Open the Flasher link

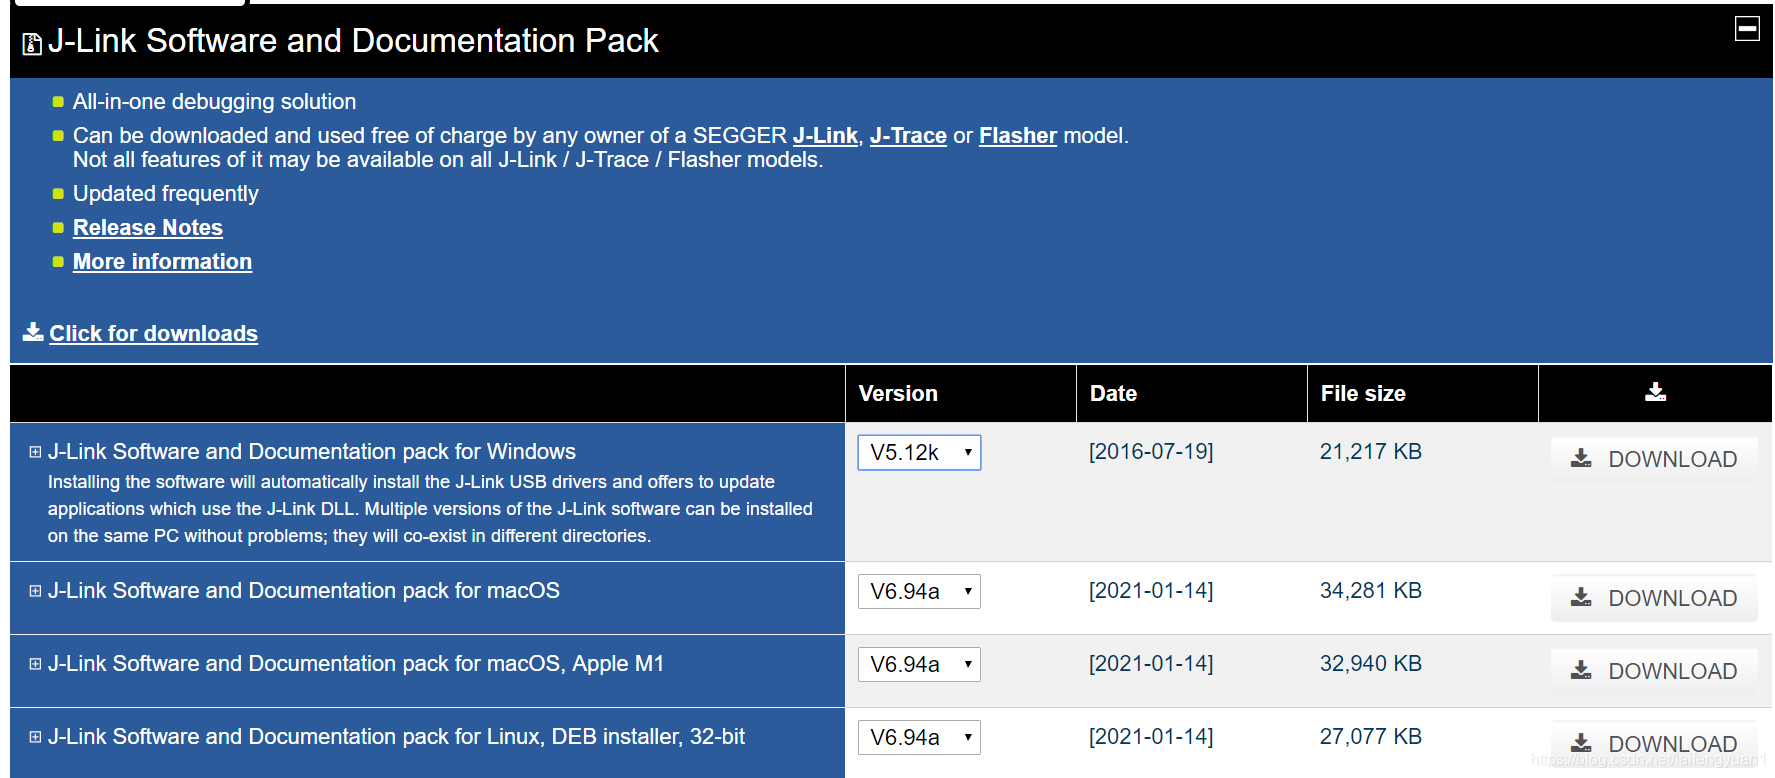pos(1018,136)
